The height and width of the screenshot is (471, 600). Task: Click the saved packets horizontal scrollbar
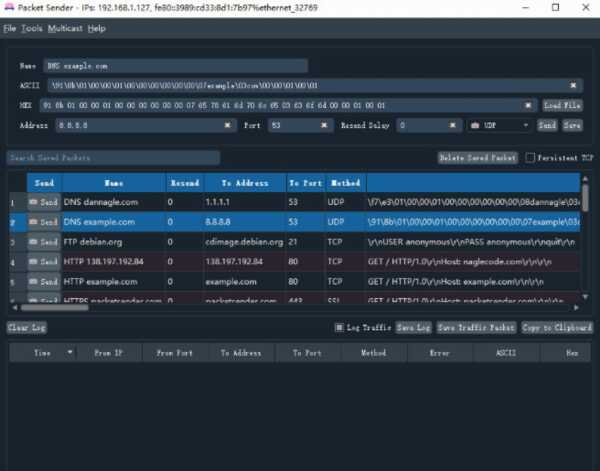(x=200, y=308)
